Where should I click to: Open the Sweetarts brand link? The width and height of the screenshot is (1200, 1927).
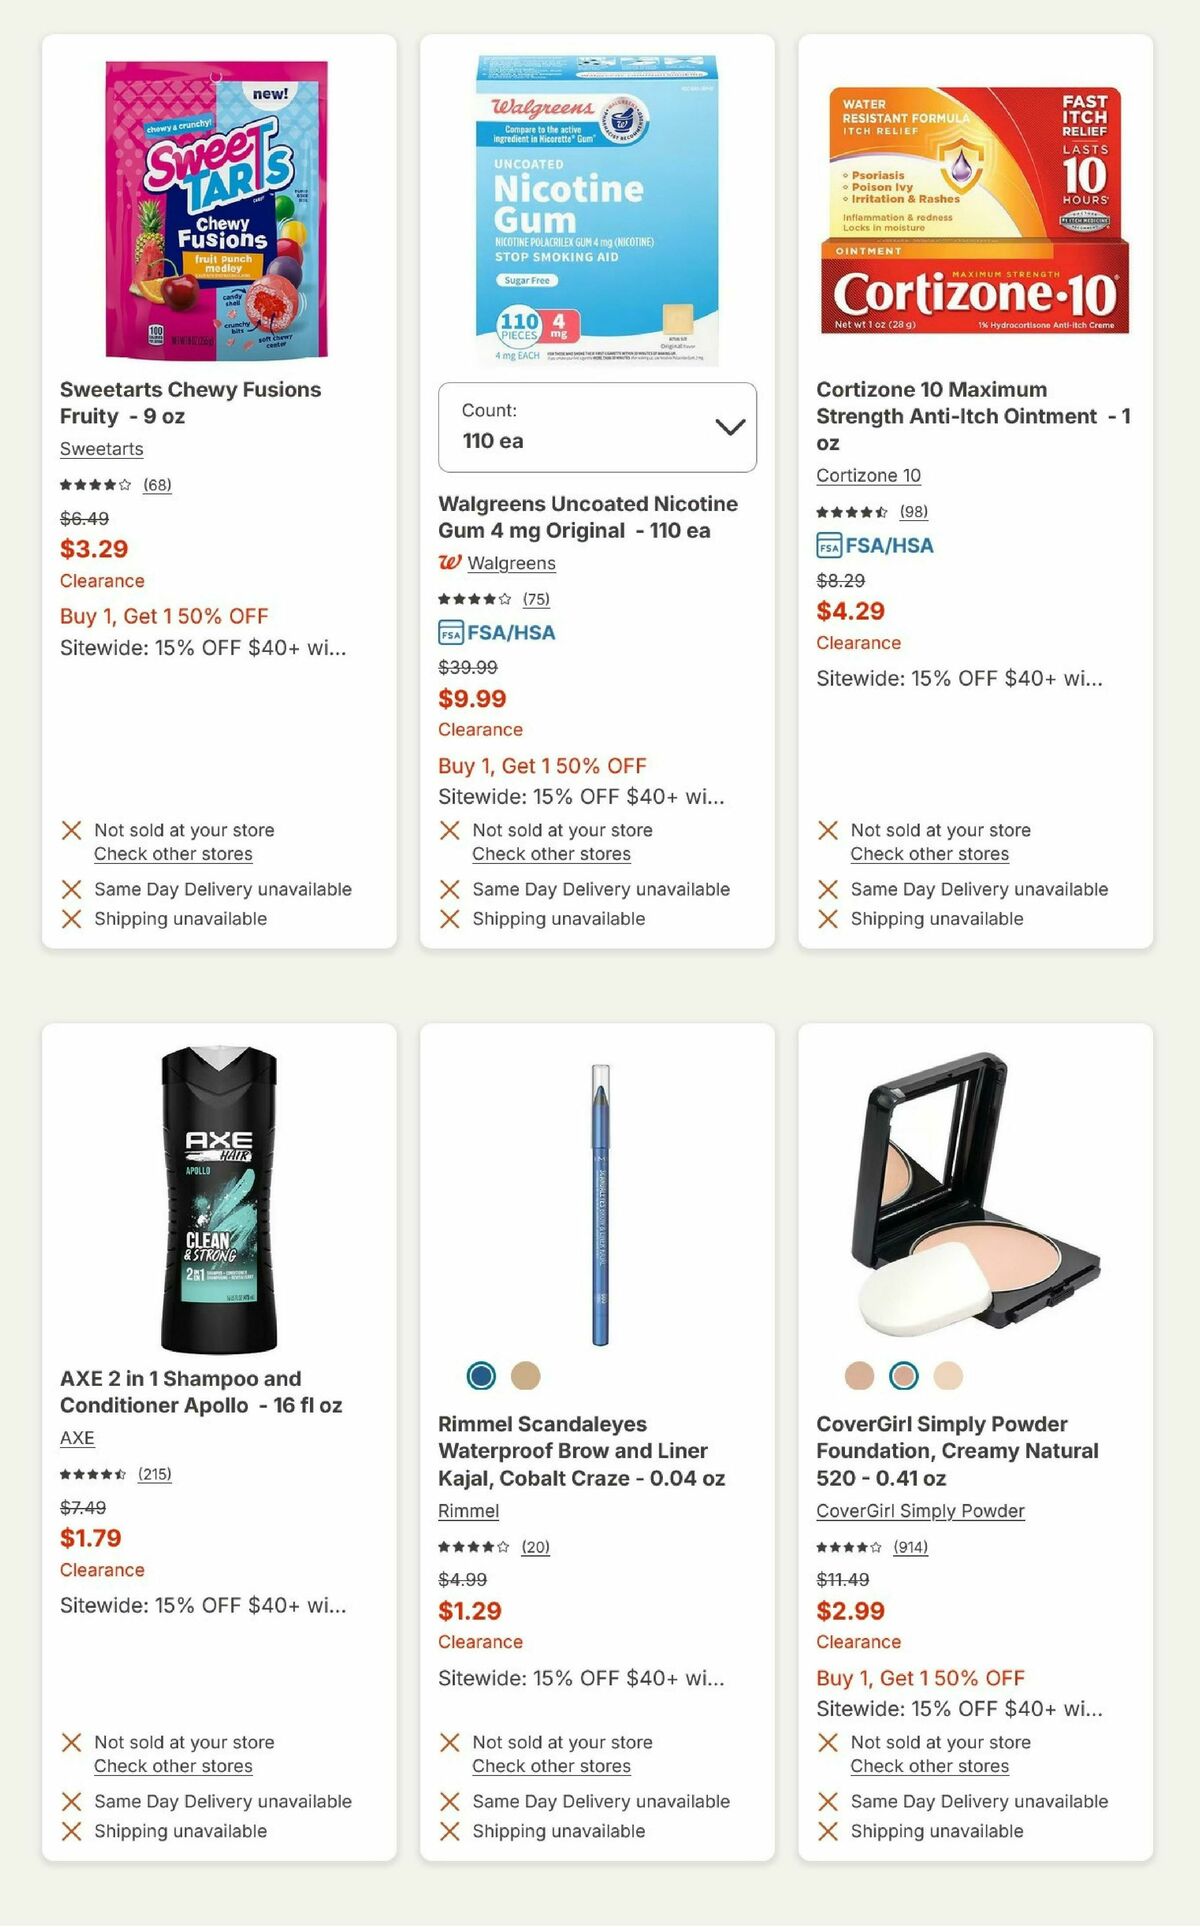point(99,449)
